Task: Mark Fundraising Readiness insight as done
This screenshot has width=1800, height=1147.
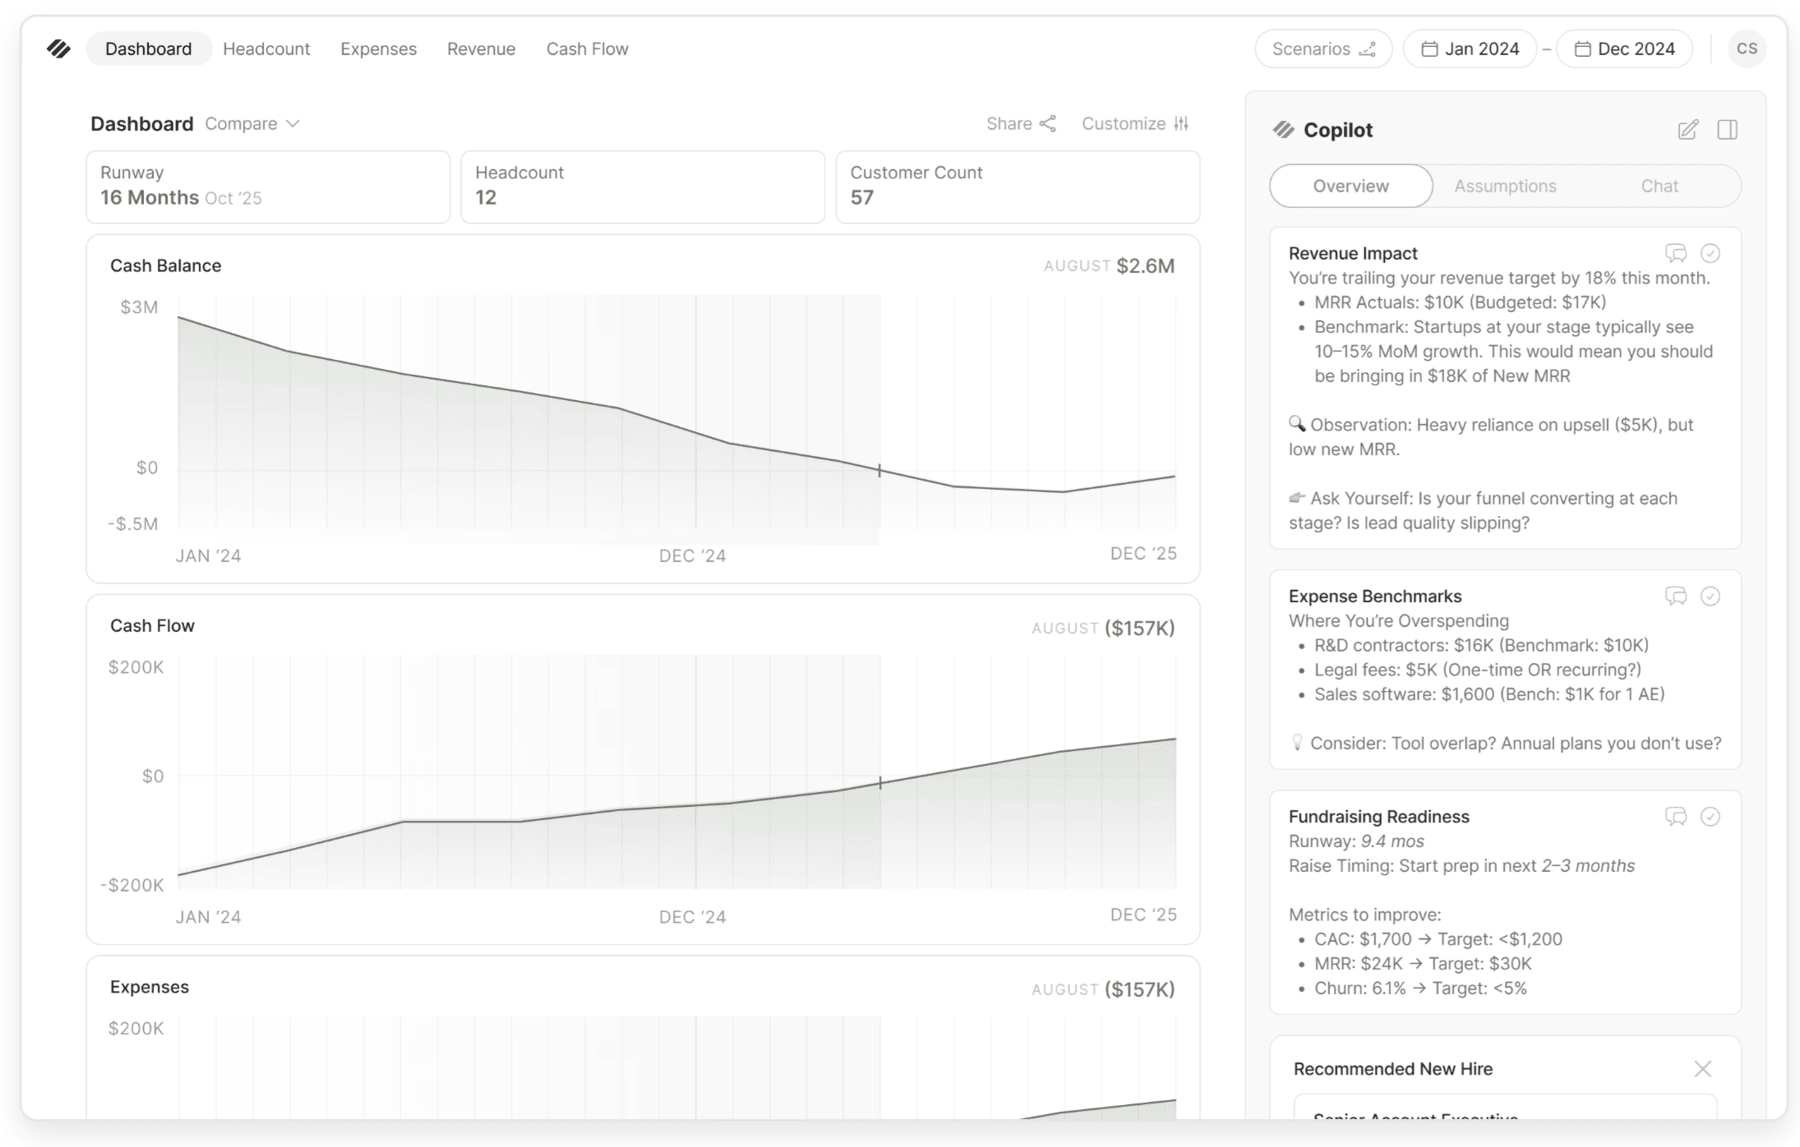Action: tap(1710, 817)
